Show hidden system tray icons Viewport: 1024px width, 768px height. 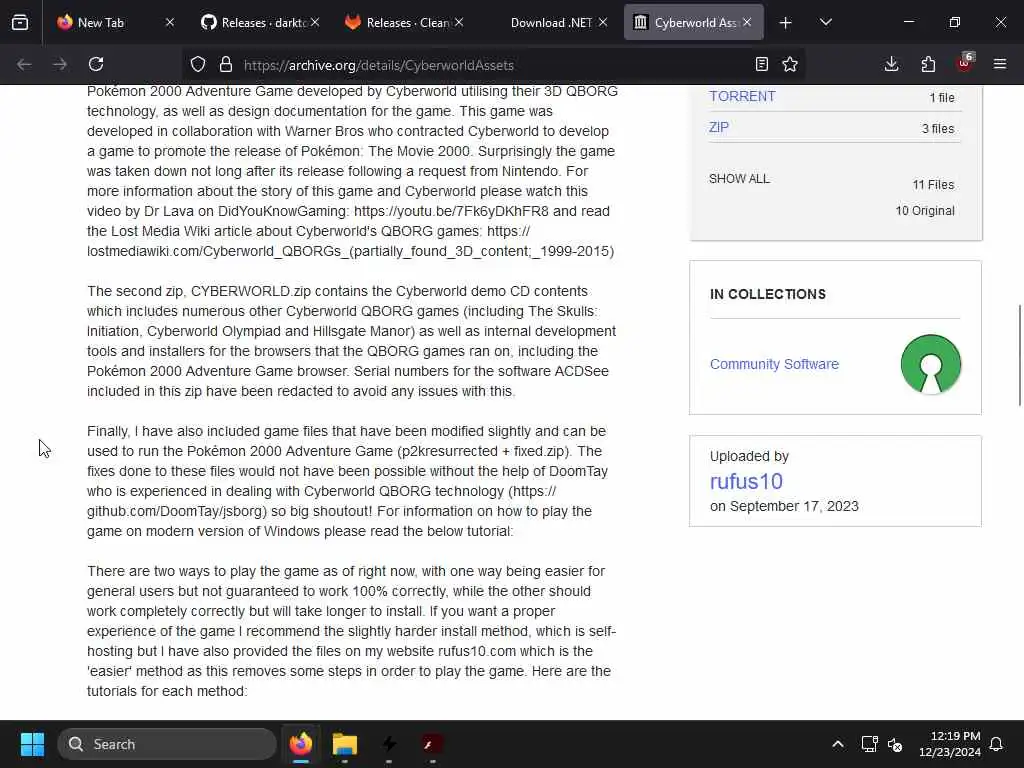pos(838,744)
